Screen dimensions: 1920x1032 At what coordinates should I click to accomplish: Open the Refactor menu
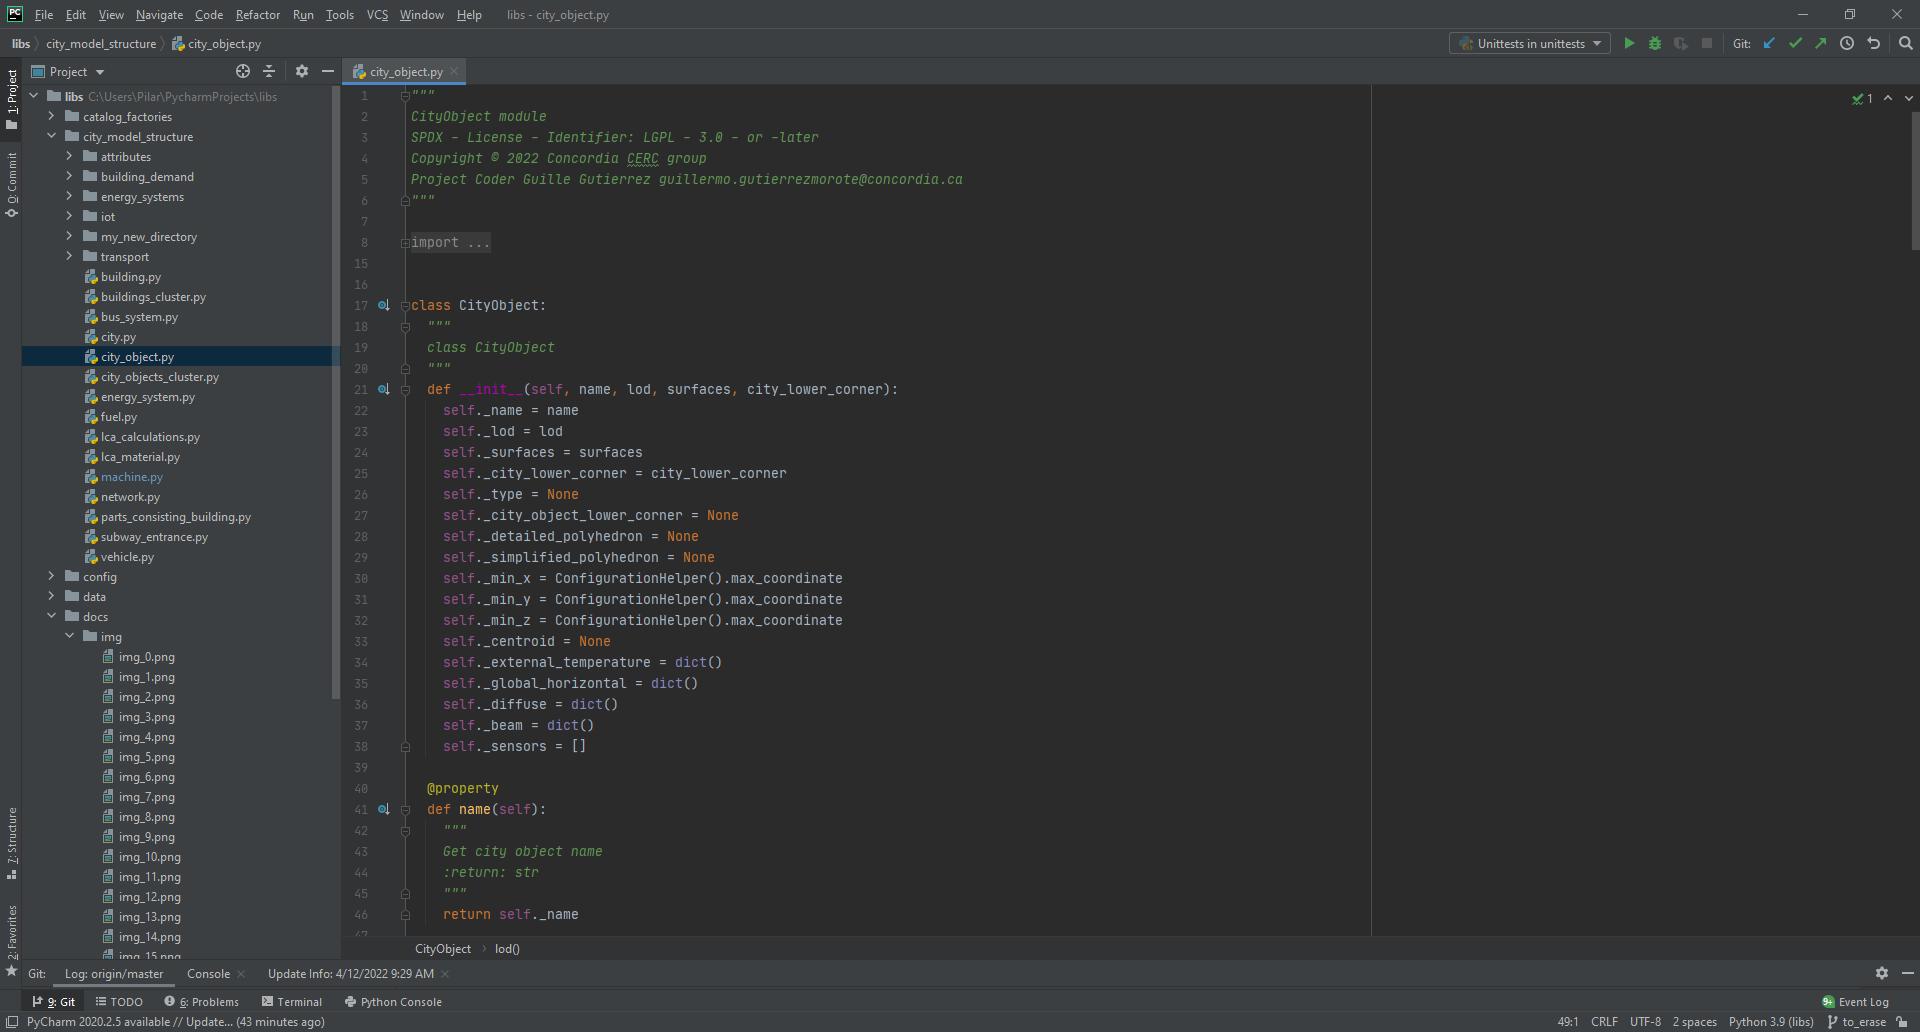(257, 14)
